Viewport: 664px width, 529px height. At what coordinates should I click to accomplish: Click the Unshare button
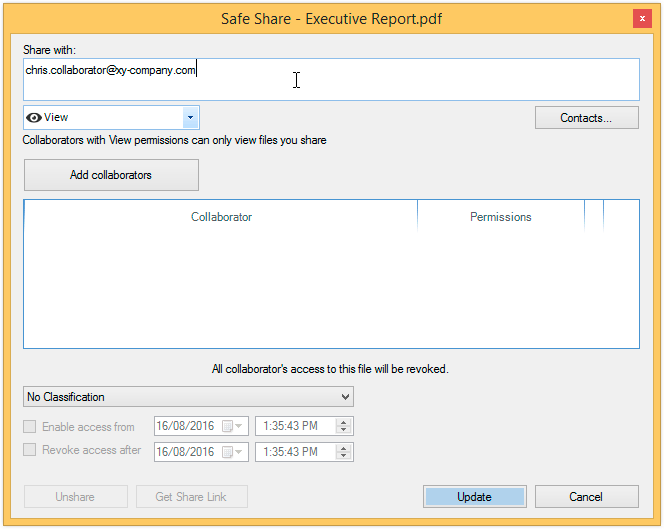click(x=75, y=496)
